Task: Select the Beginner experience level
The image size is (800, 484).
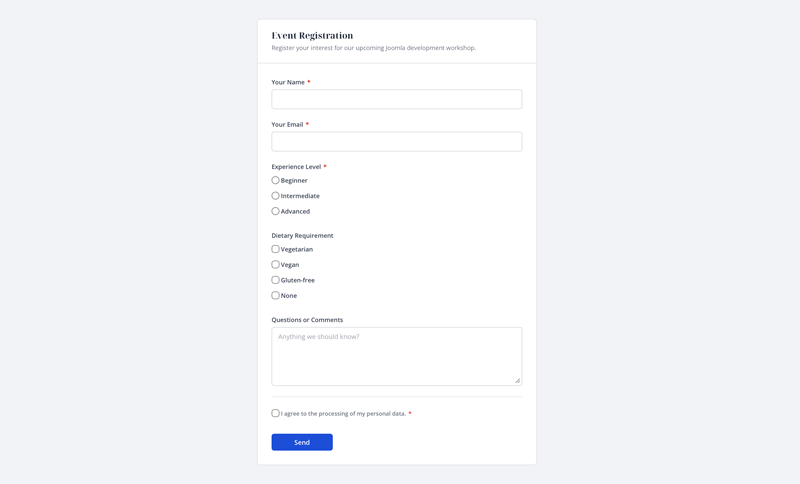Action: pos(276,181)
